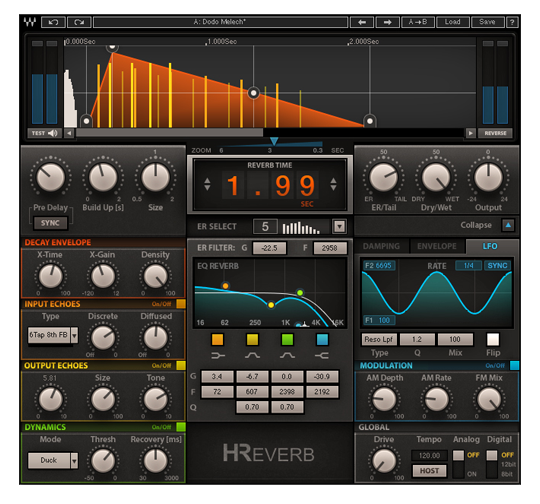The width and height of the screenshot is (540, 504).
Task: Switch to the Envelope tab
Action: (437, 246)
